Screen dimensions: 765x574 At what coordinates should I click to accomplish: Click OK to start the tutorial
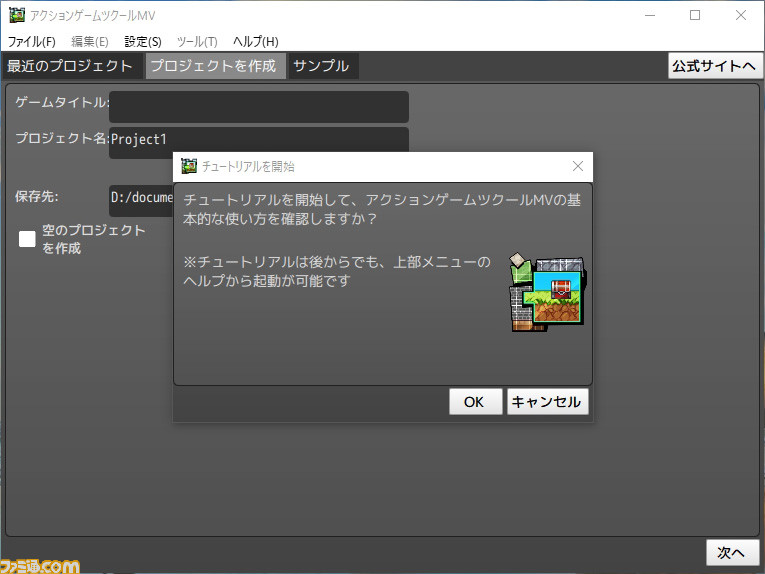[475, 401]
